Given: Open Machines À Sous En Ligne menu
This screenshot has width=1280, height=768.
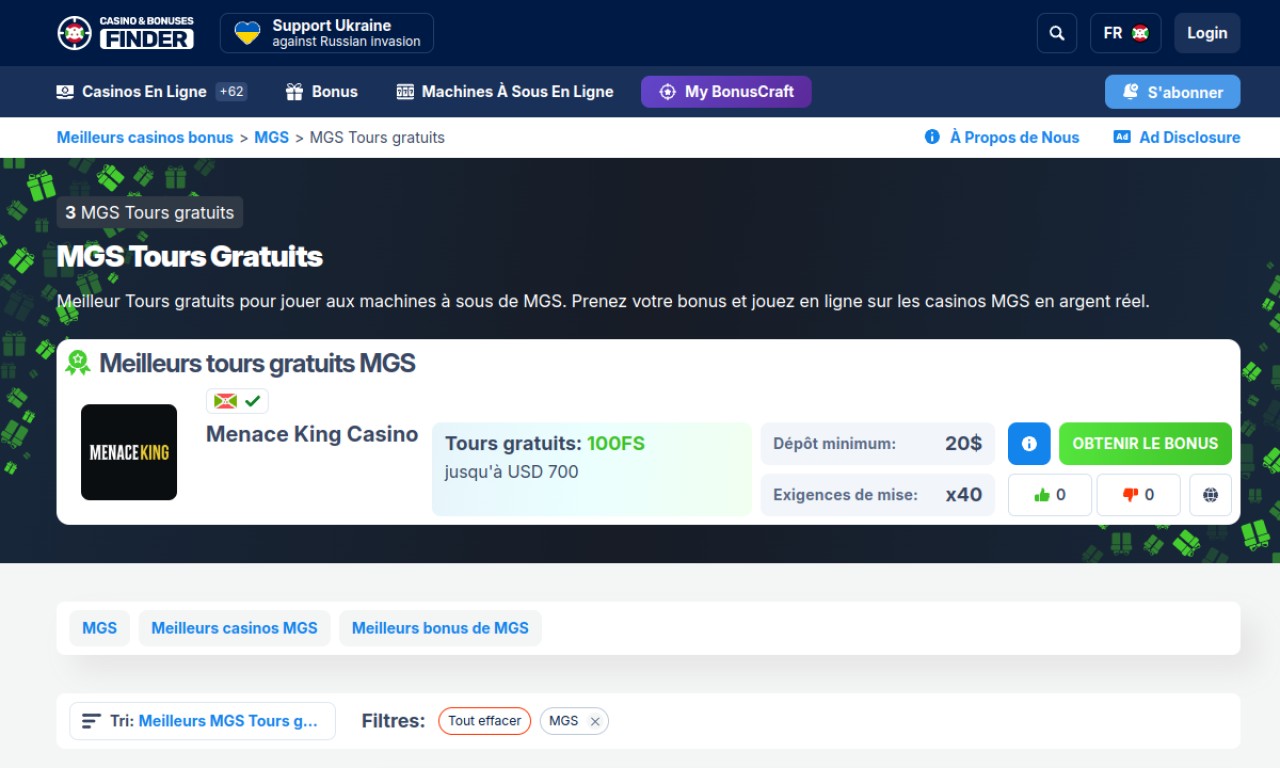Looking at the screenshot, I should pyautogui.click(x=505, y=92).
